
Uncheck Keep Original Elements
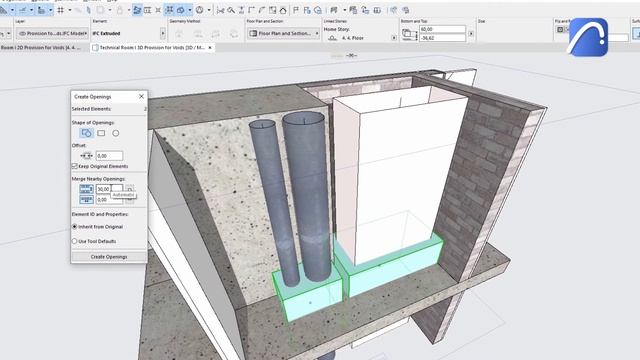point(75,166)
